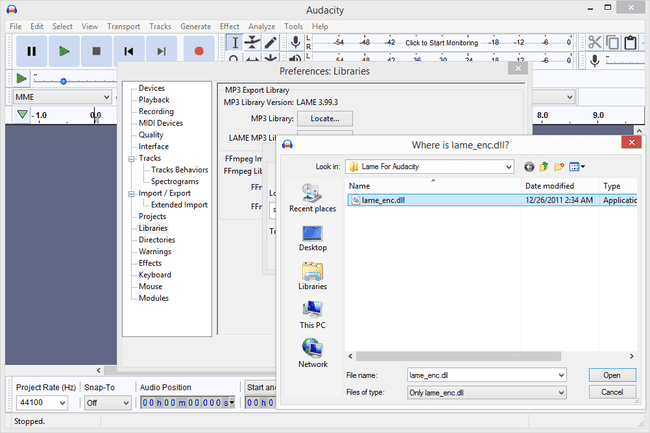Select the lame_enc.dll file

click(383, 200)
